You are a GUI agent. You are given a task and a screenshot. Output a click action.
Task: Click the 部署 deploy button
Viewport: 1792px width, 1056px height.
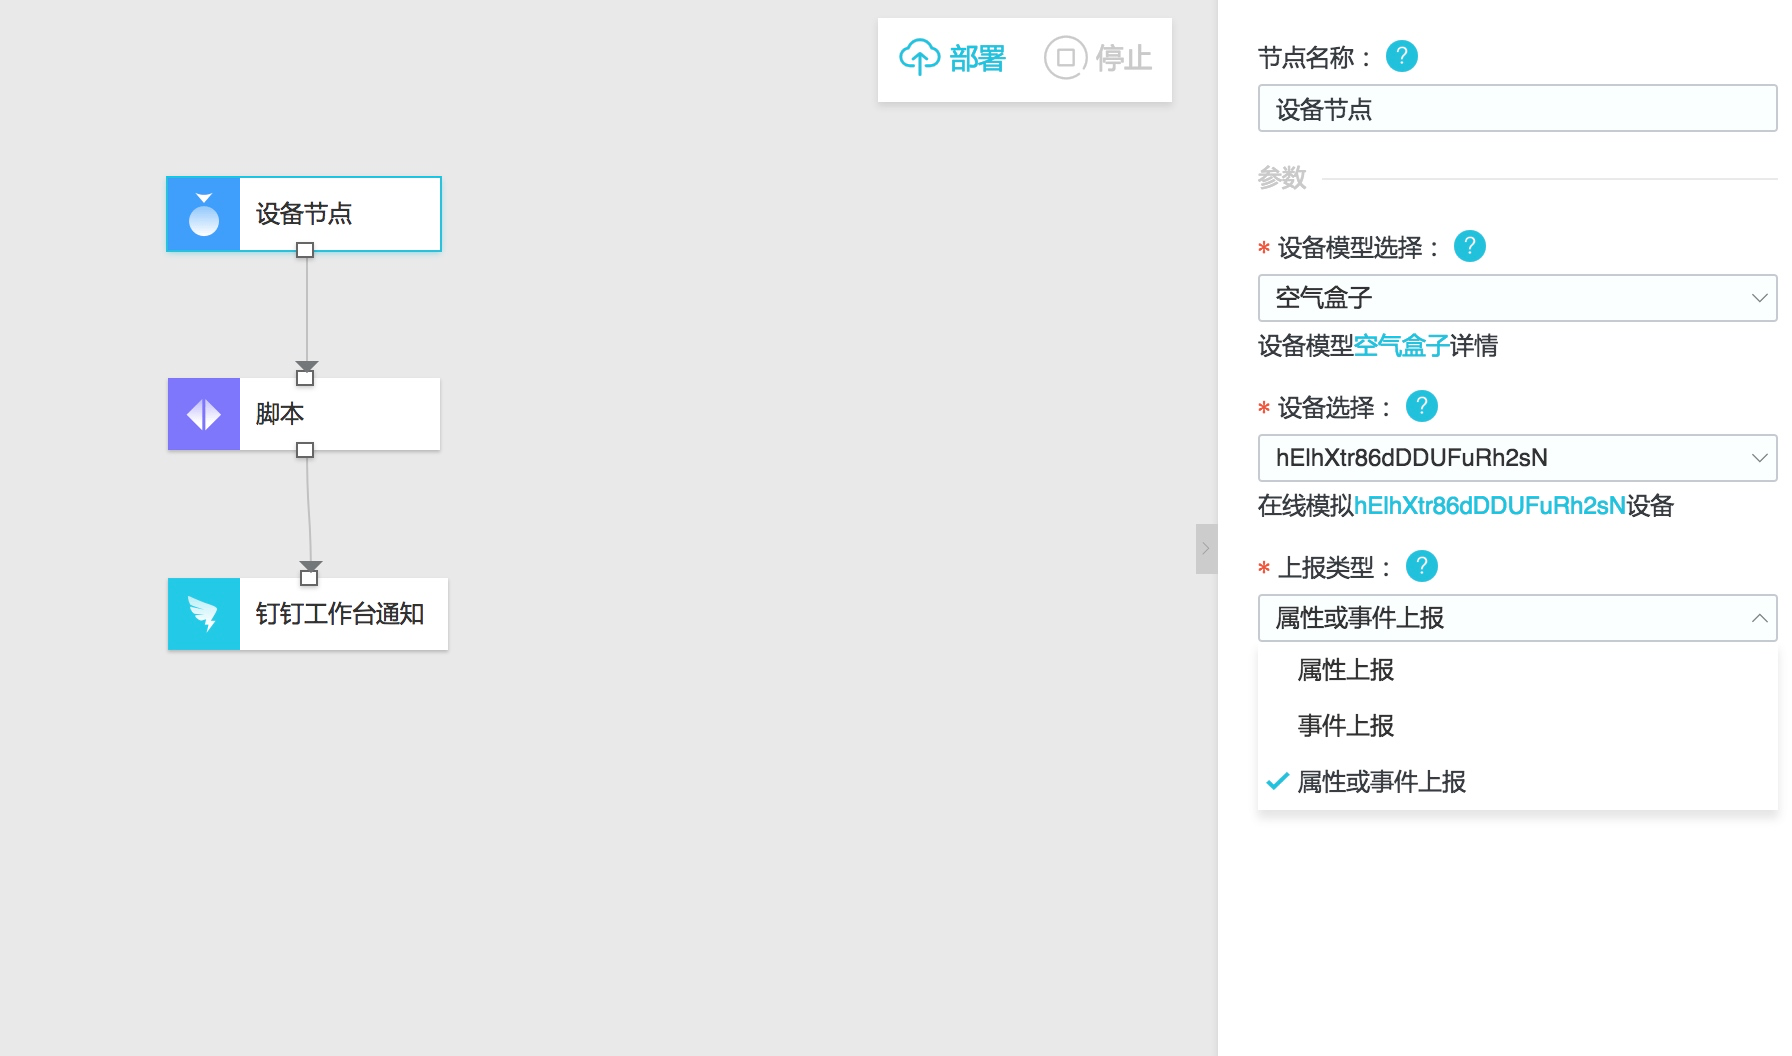tap(952, 58)
